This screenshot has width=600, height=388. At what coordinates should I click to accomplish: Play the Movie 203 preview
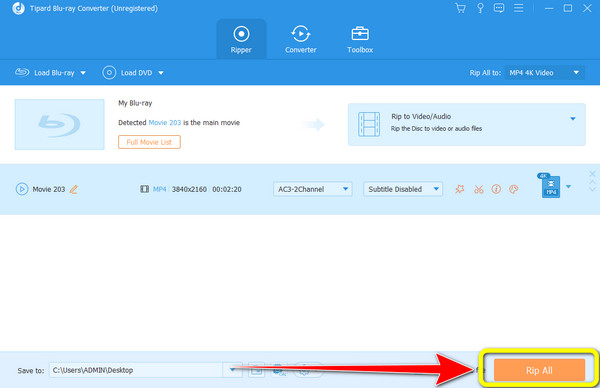point(22,189)
